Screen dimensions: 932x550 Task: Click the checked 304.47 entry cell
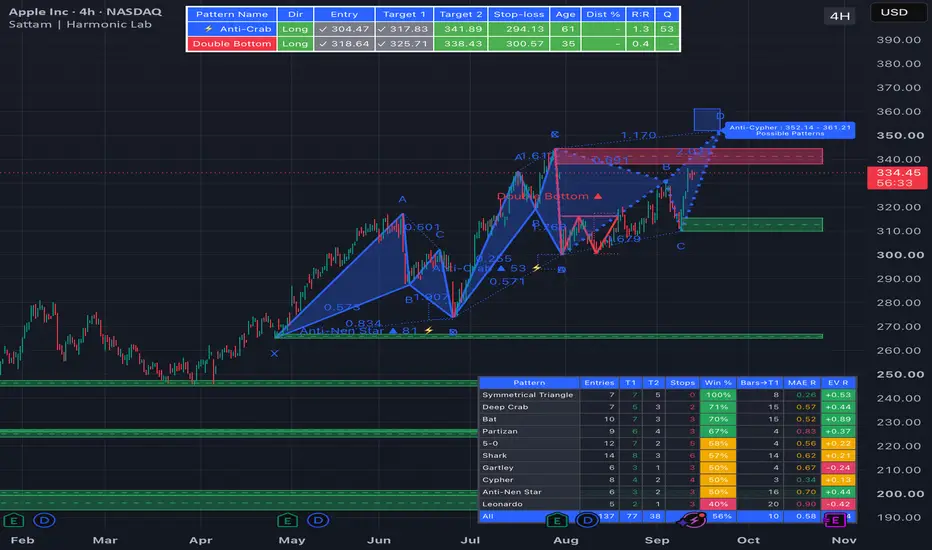pyautogui.click(x=344, y=29)
